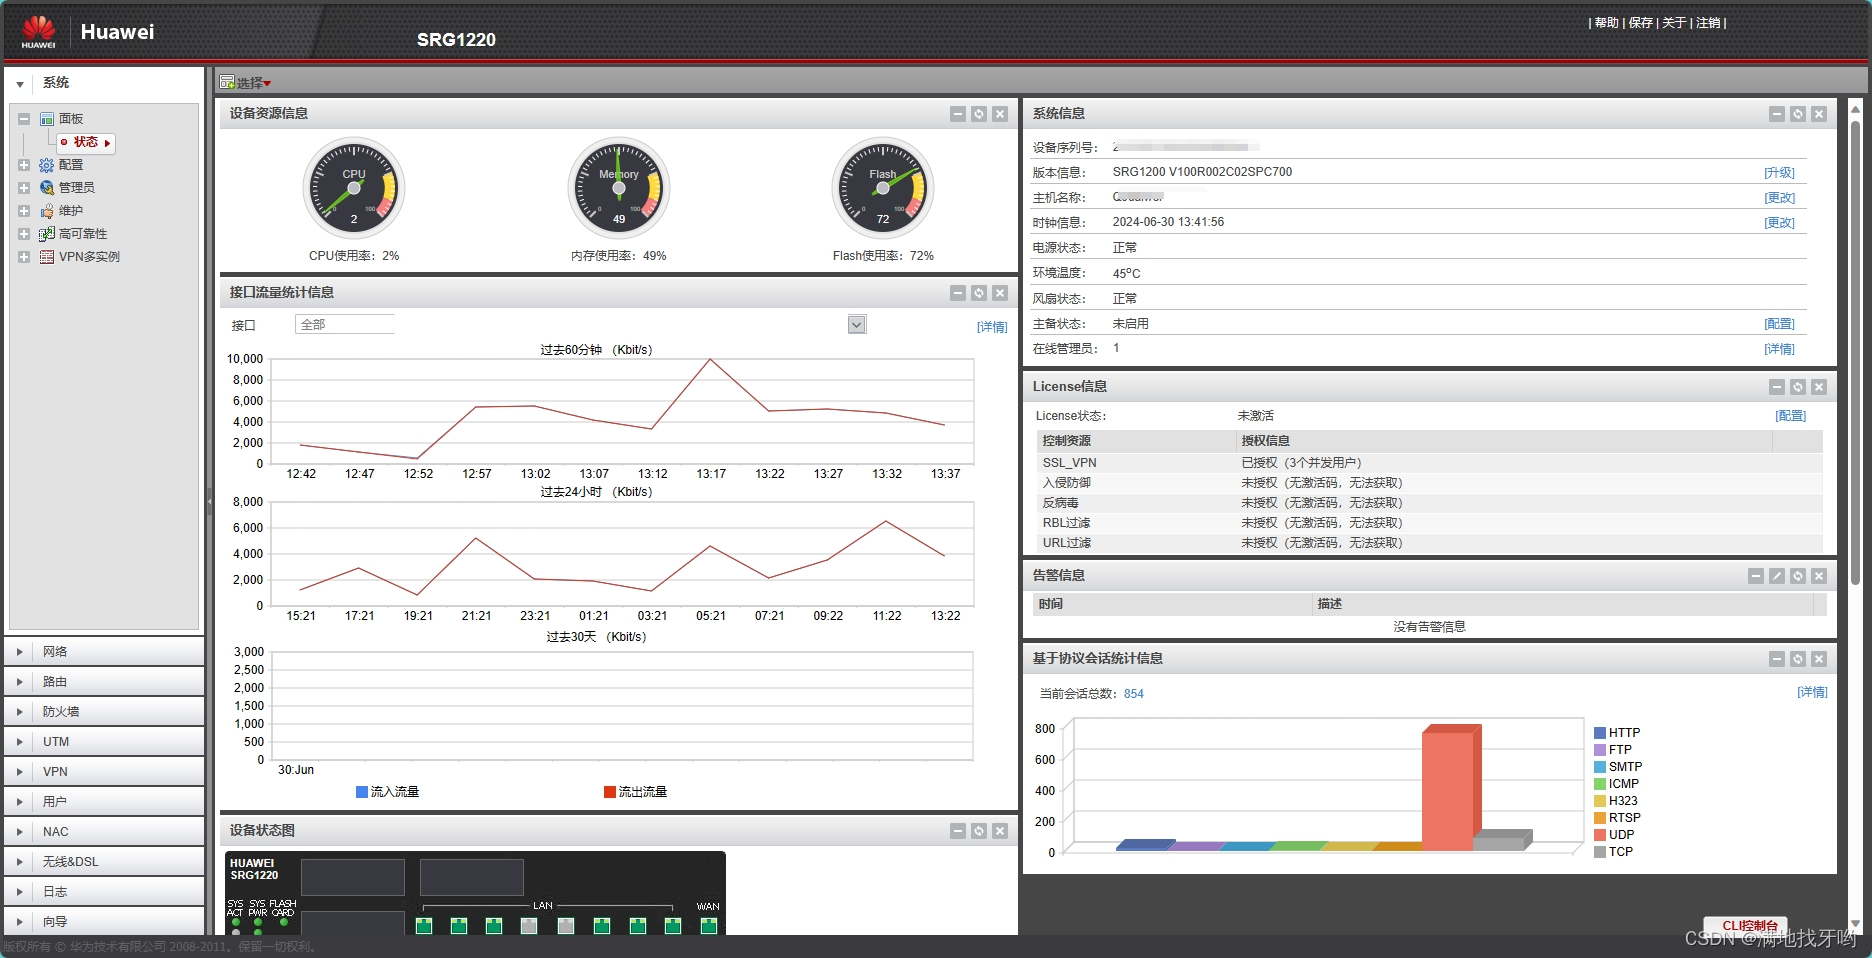
Task: Expand the 防火墙 sidebar section
Action: click(104, 712)
